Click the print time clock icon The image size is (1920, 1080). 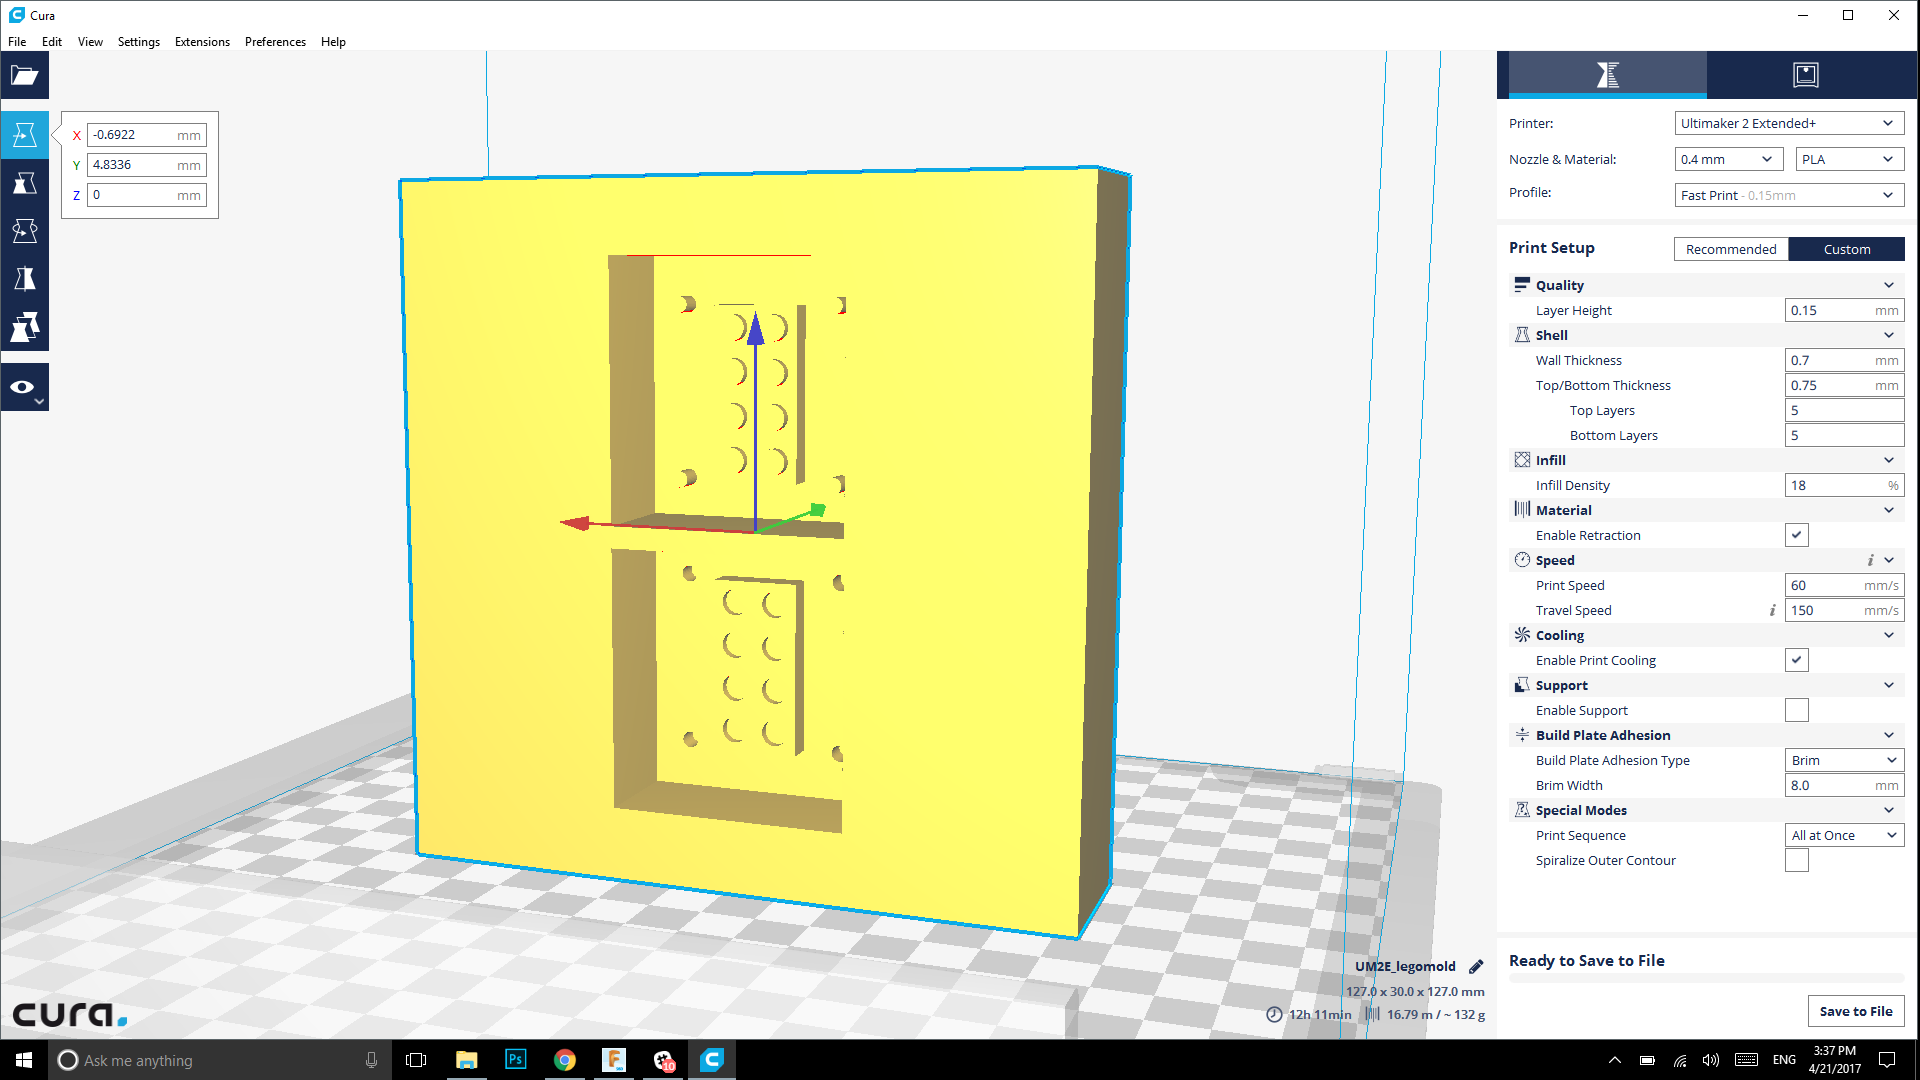[x=1274, y=1014]
